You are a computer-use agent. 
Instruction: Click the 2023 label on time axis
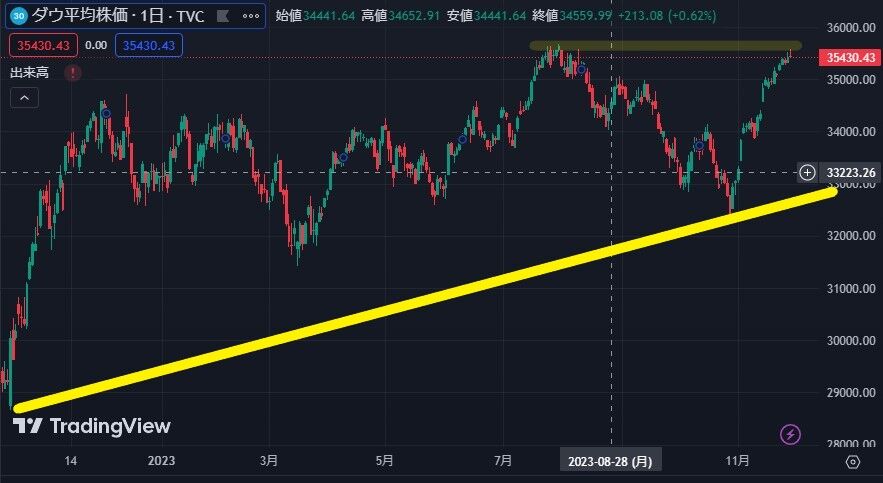pos(161,461)
